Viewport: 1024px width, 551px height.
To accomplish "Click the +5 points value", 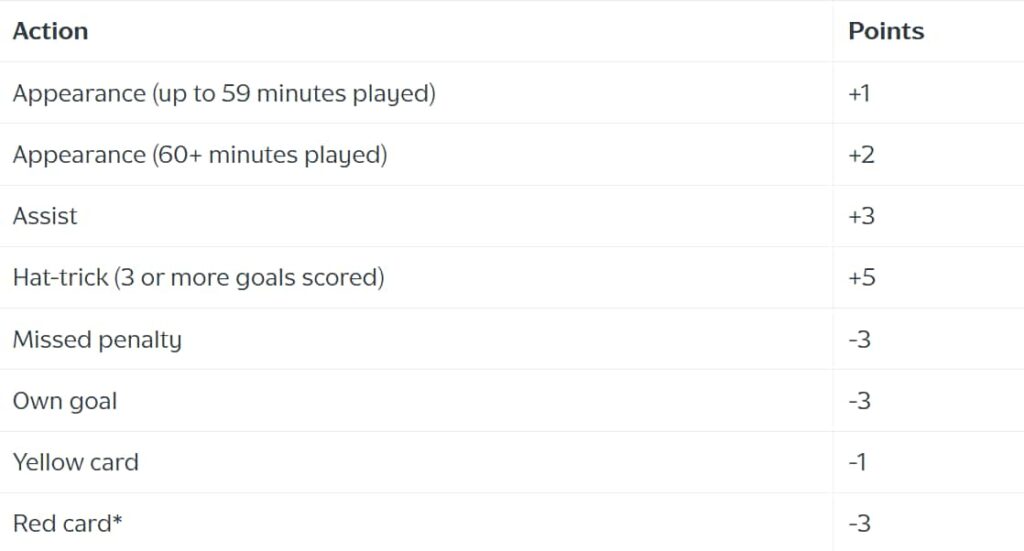I will coord(862,277).
